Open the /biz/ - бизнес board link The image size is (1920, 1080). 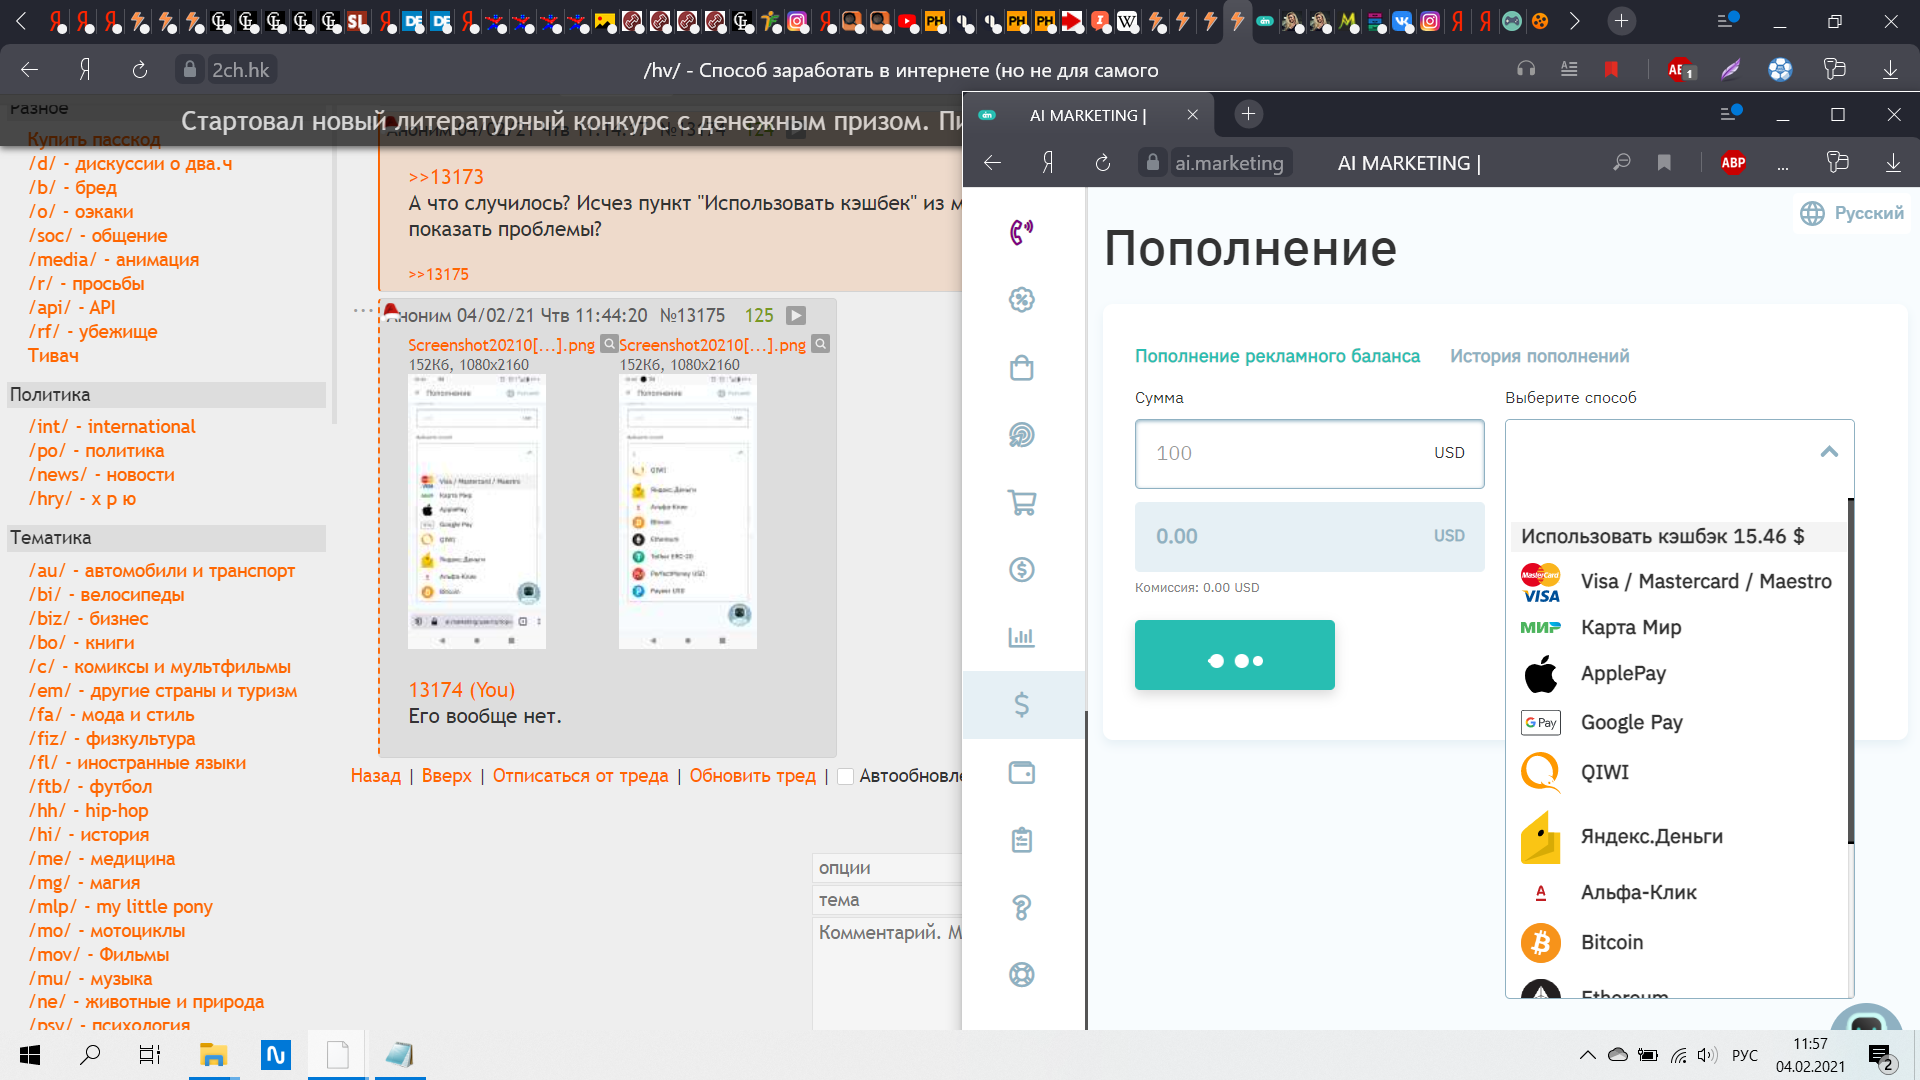click(x=88, y=619)
